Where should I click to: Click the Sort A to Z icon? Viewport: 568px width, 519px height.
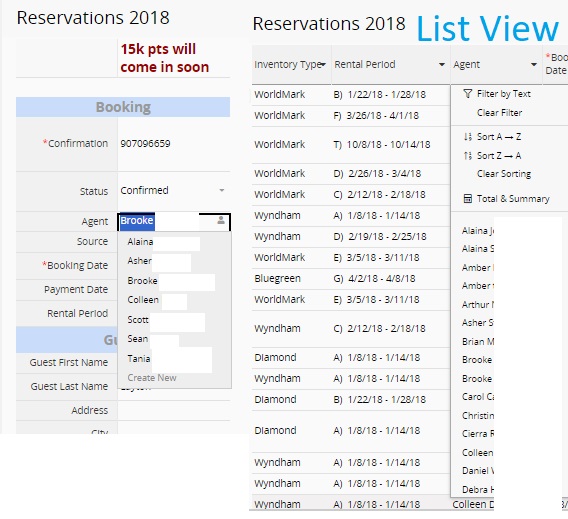point(468,137)
